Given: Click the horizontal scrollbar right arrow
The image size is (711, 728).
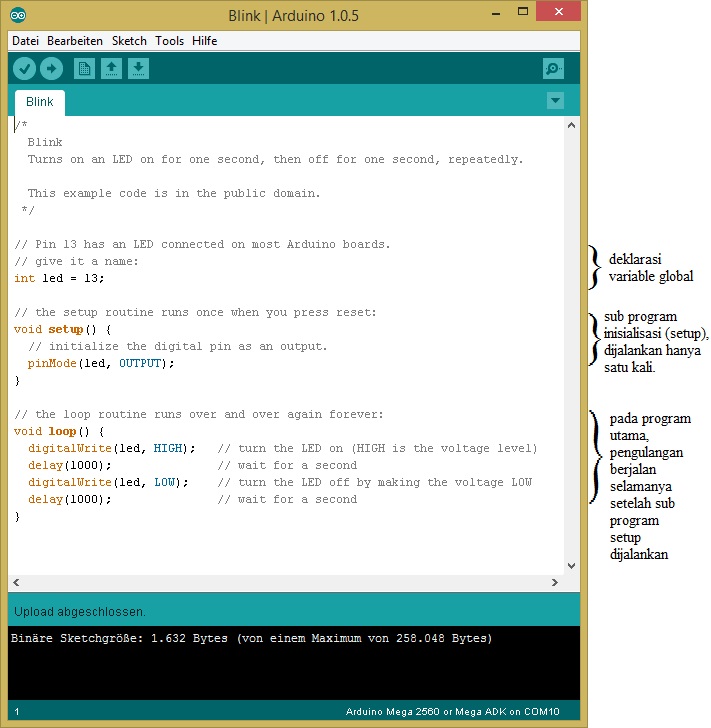Looking at the screenshot, I should (555, 582).
